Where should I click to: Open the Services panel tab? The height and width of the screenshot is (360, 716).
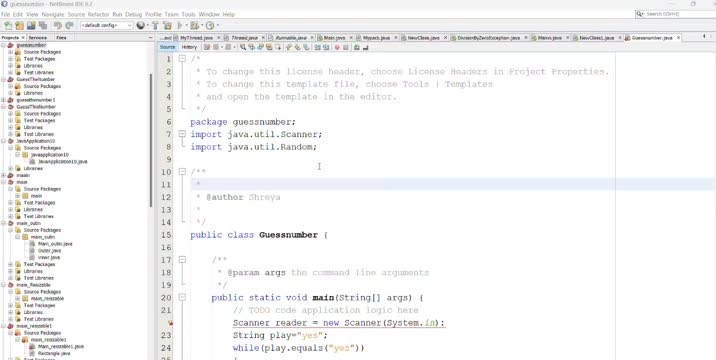(x=37, y=37)
